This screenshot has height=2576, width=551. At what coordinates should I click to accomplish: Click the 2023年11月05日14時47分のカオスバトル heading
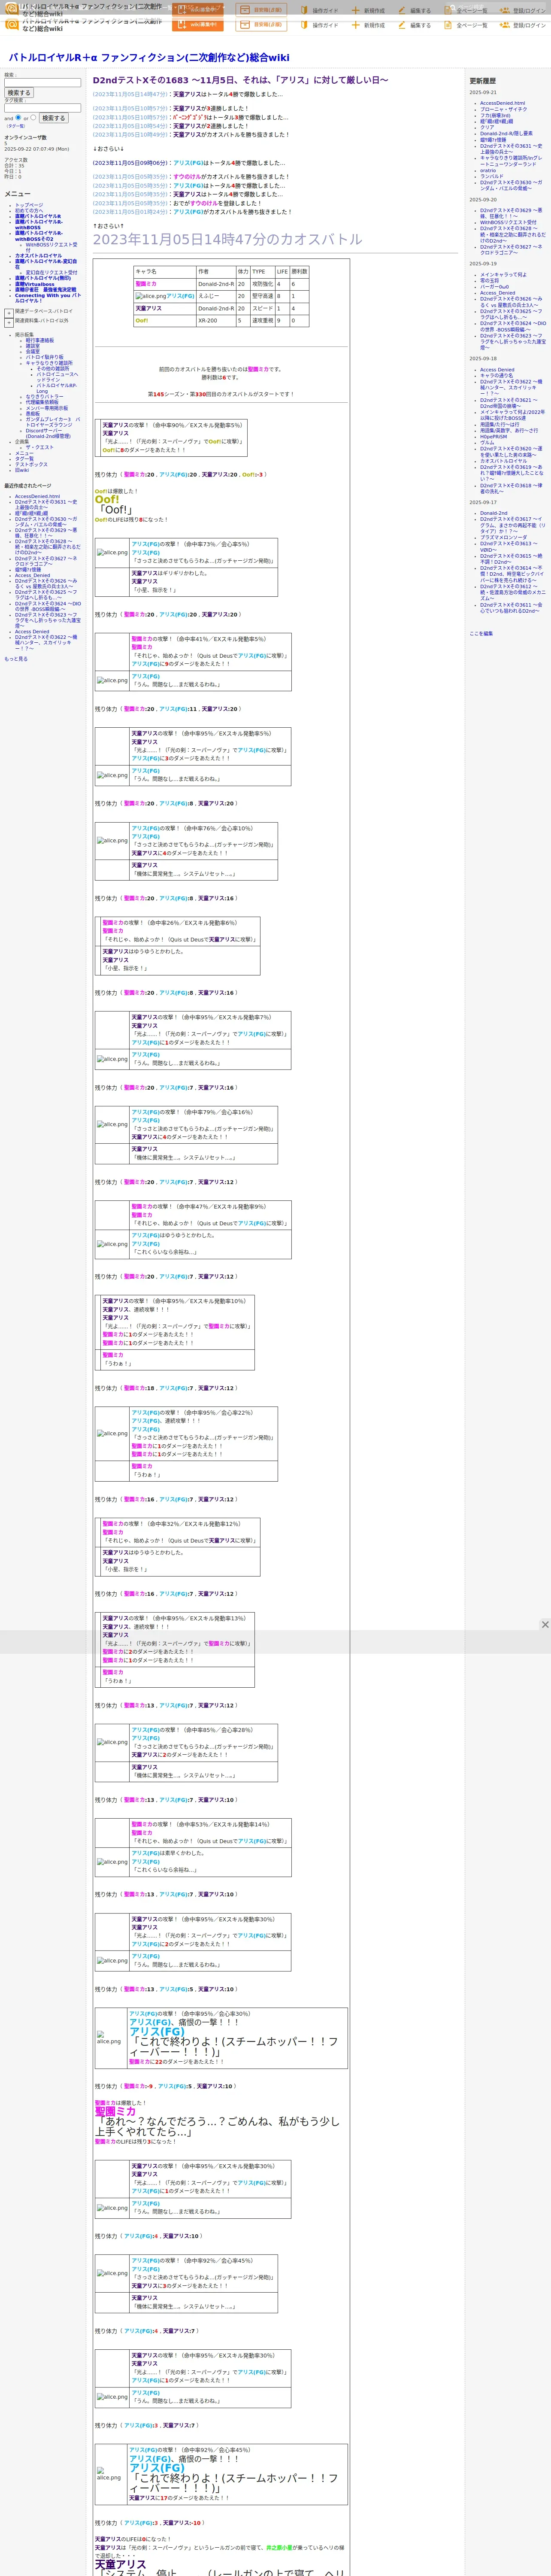[228, 240]
